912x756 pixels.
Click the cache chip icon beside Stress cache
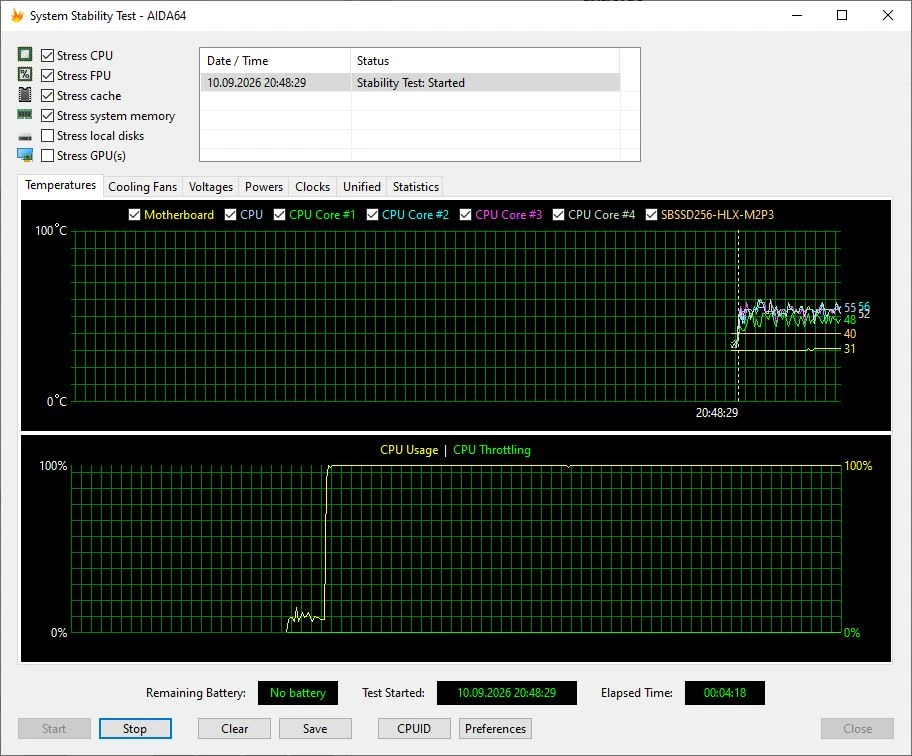24,94
